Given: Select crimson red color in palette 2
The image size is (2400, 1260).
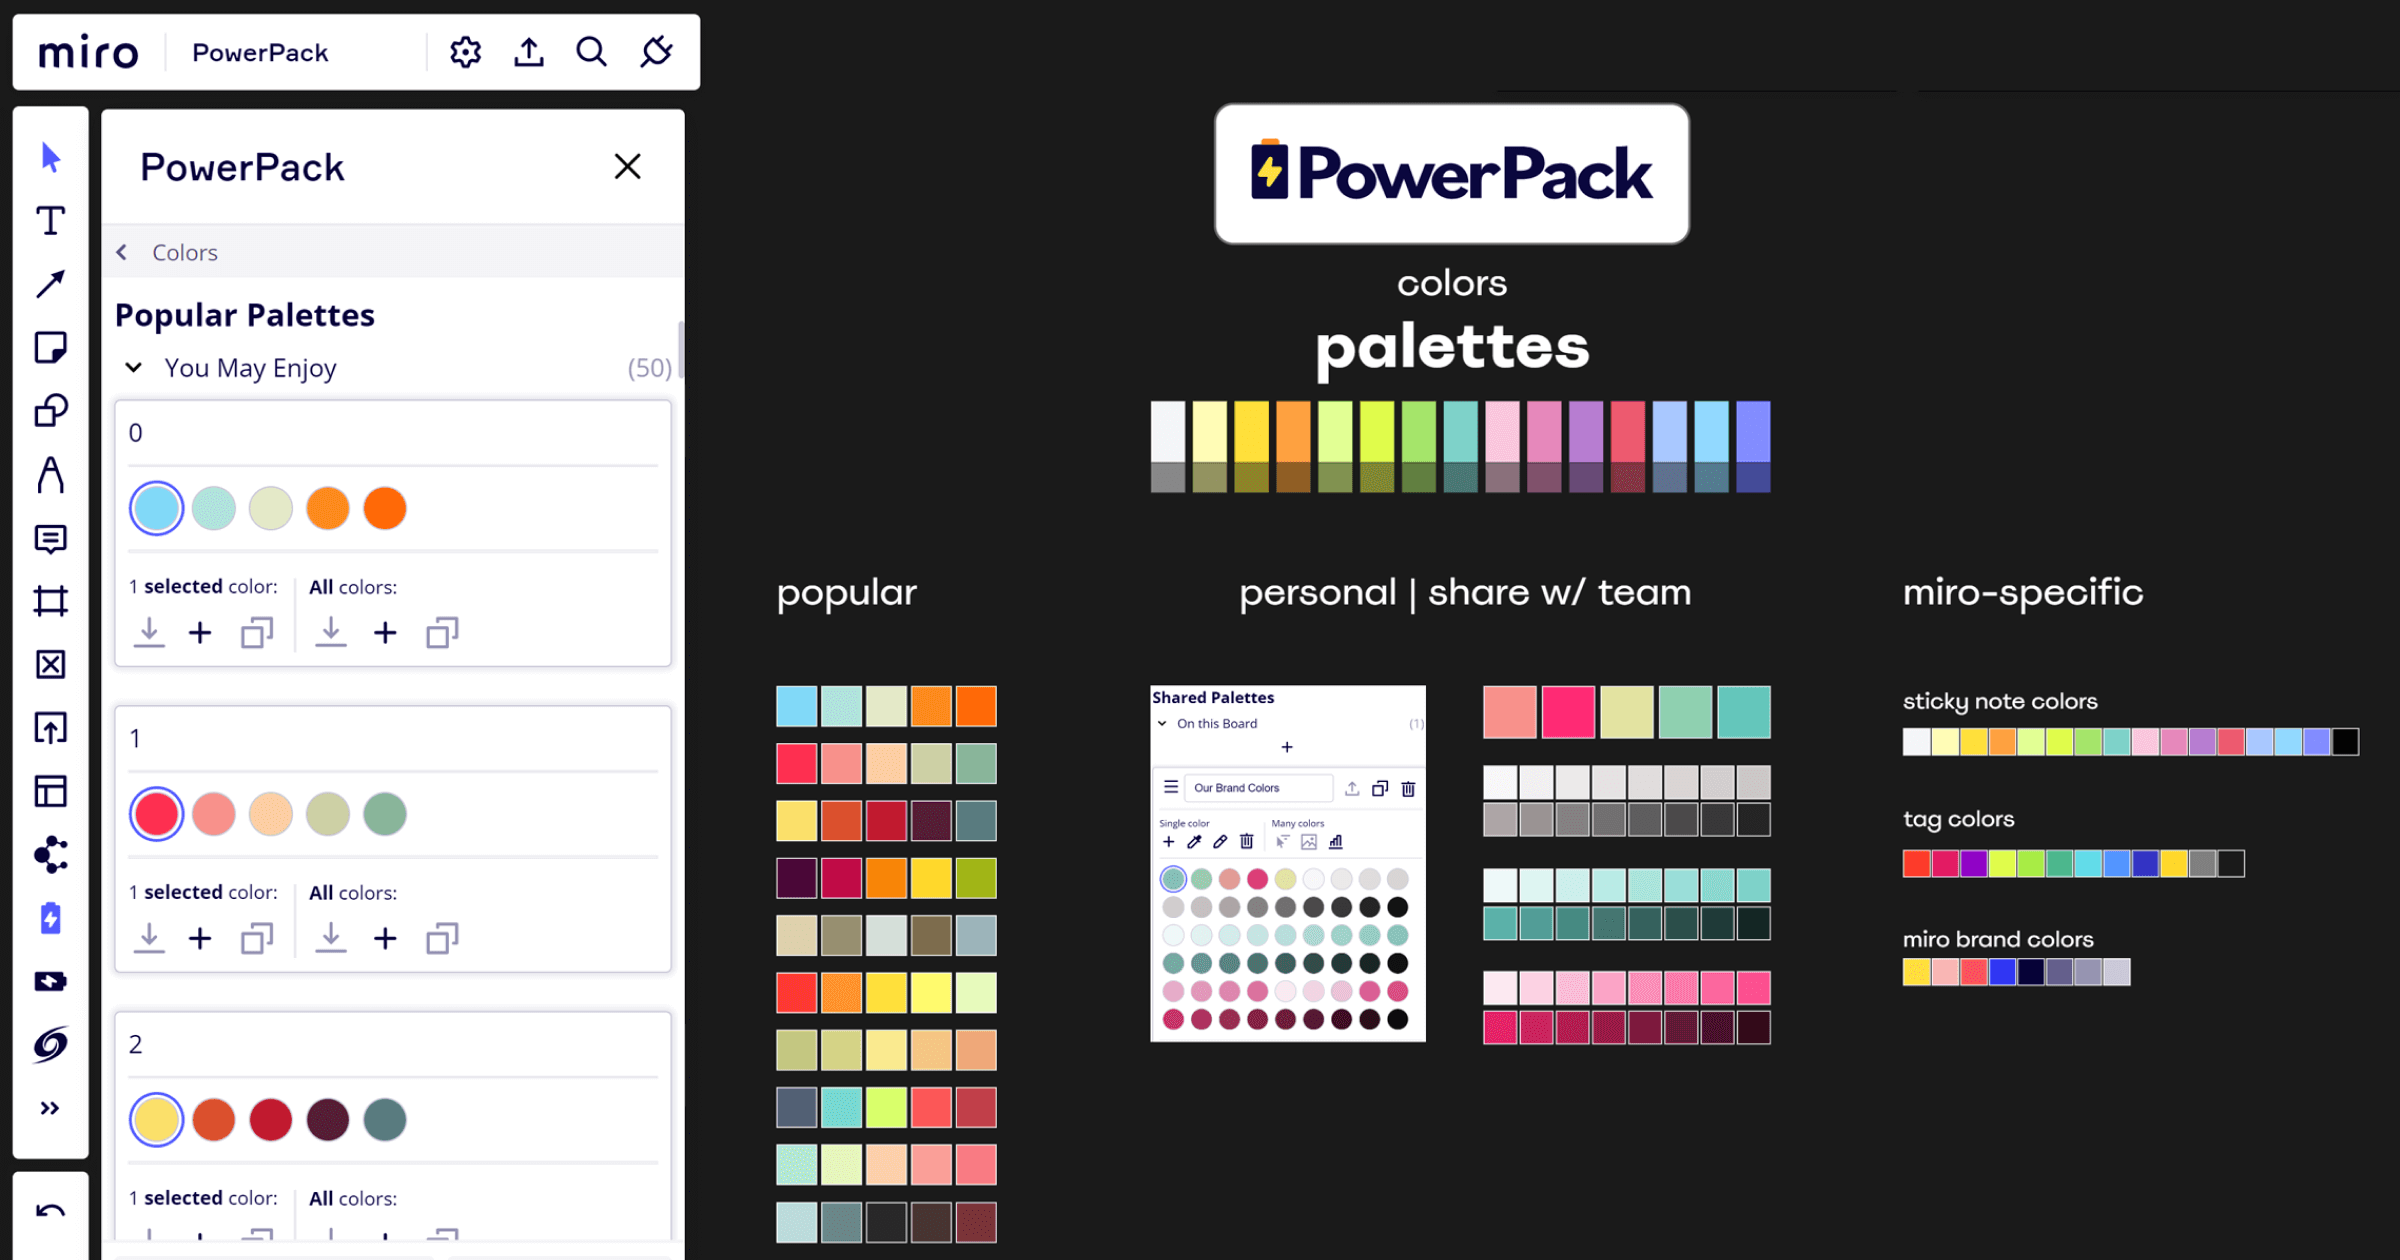Looking at the screenshot, I should [x=271, y=1120].
